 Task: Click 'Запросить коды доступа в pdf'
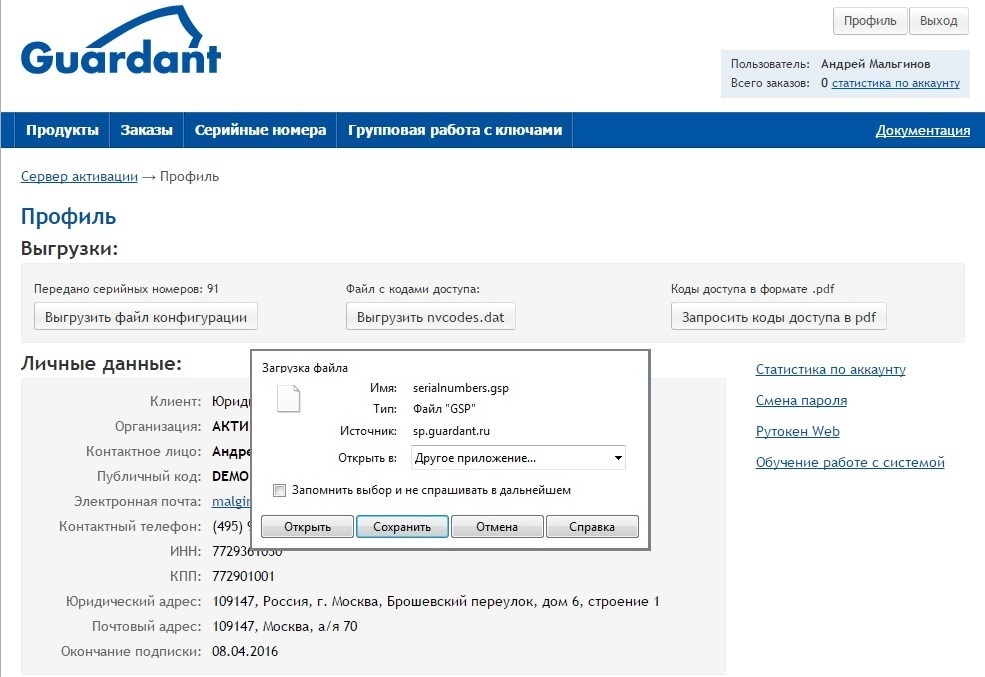point(778,318)
